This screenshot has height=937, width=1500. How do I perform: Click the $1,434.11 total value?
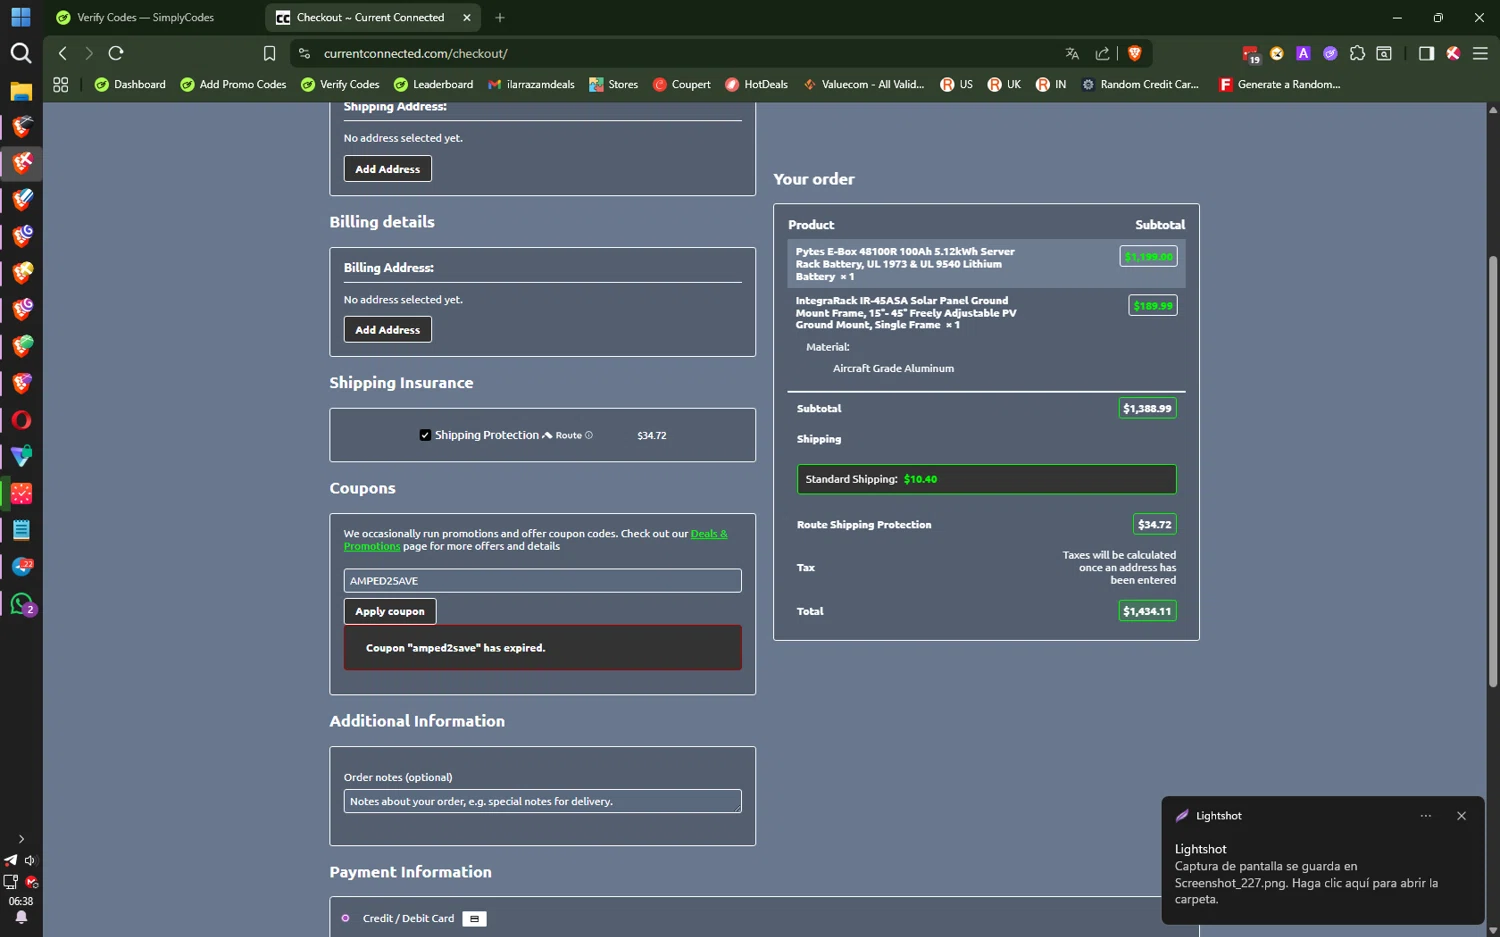(x=1147, y=611)
